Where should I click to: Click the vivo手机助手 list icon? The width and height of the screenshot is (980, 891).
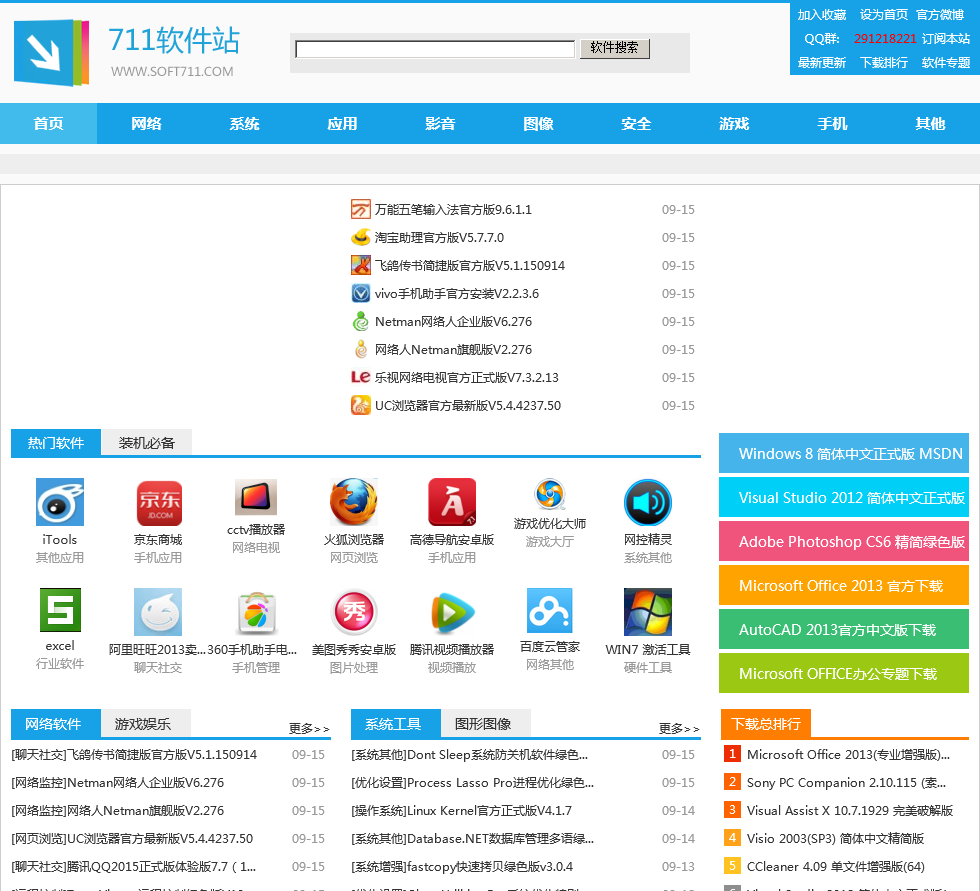coord(361,293)
